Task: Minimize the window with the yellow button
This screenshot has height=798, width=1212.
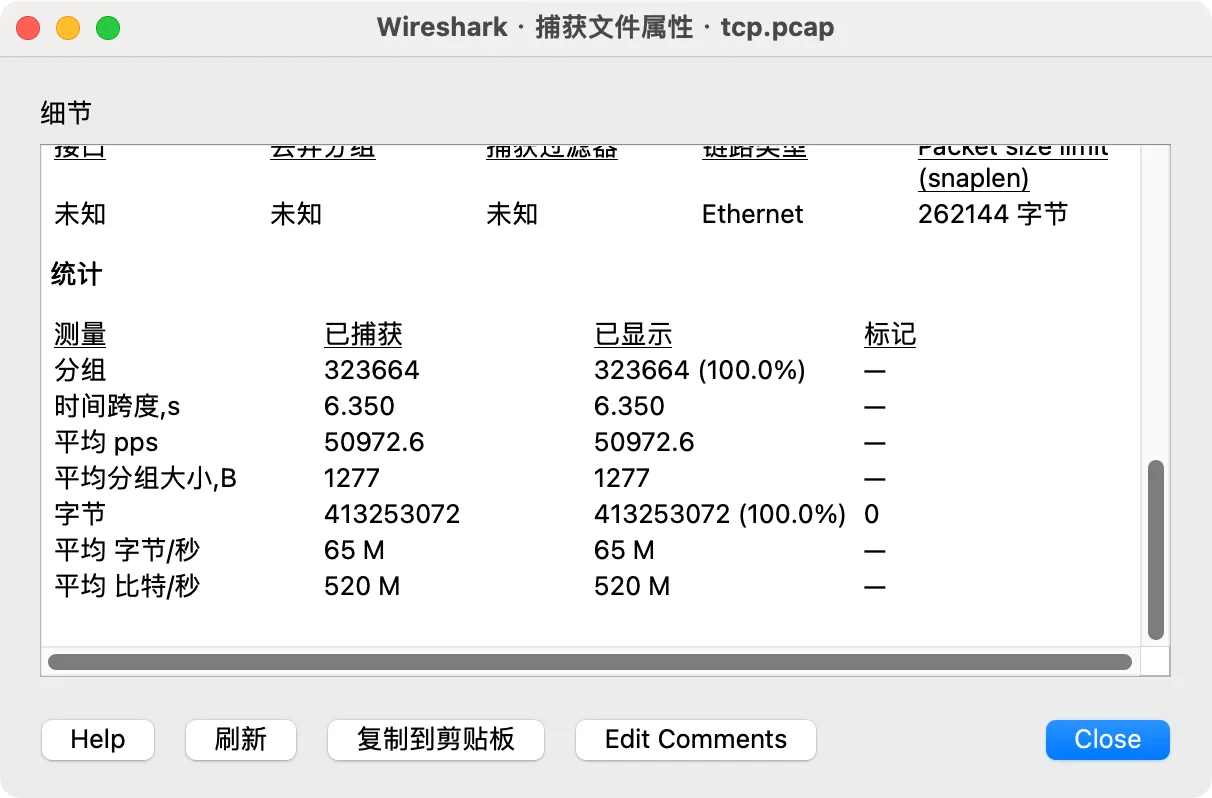Action: coord(68,27)
